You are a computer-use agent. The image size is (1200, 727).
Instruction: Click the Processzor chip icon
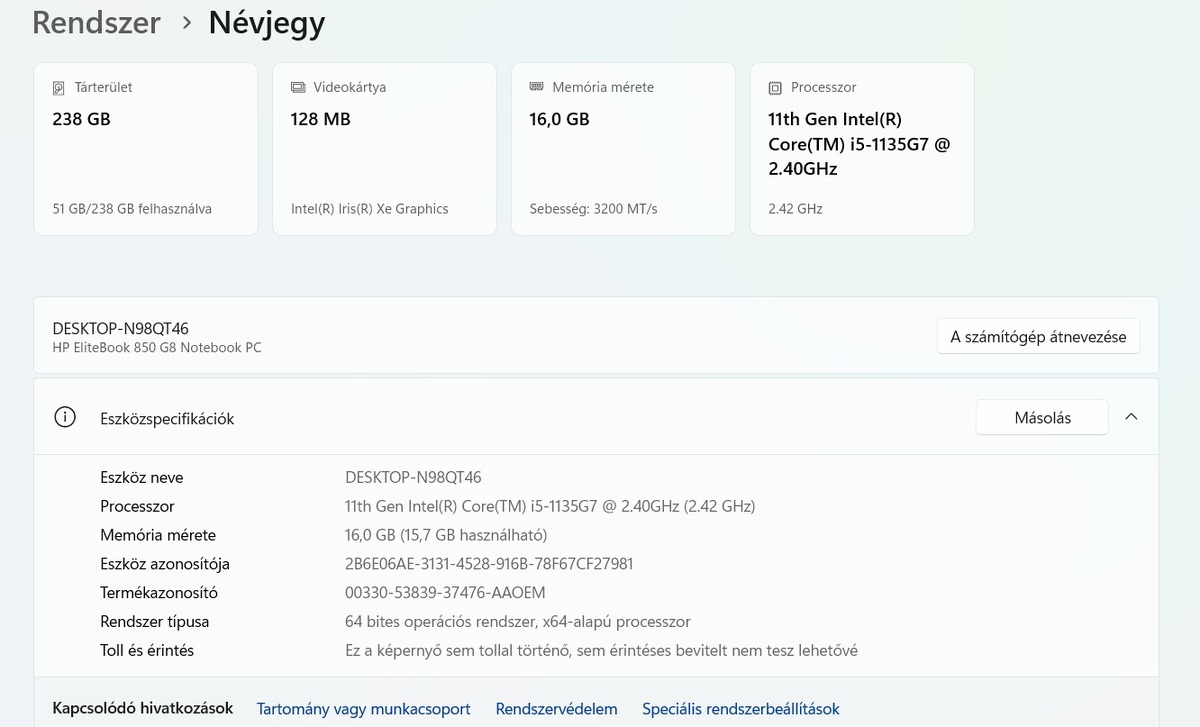point(775,88)
